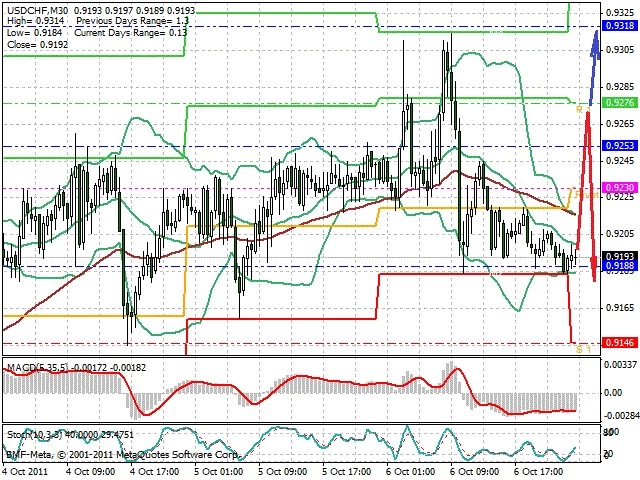Click the 0.9188 blue level label
Viewport: 640px width, 480px height.
620,266
